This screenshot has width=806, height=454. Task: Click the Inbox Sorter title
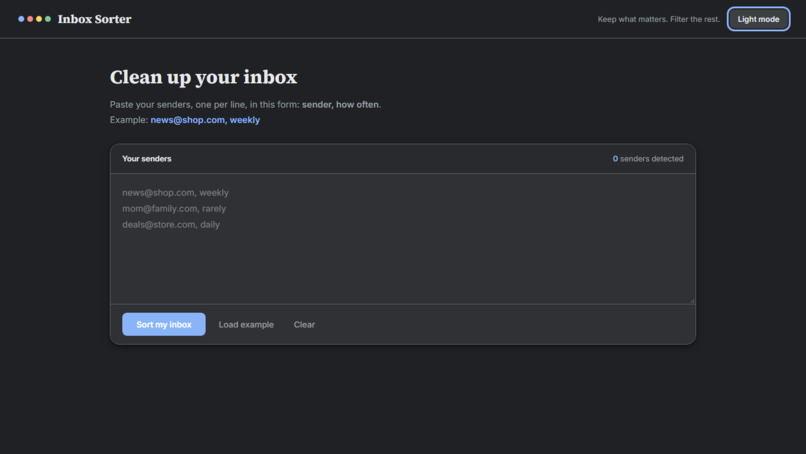click(95, 19)
